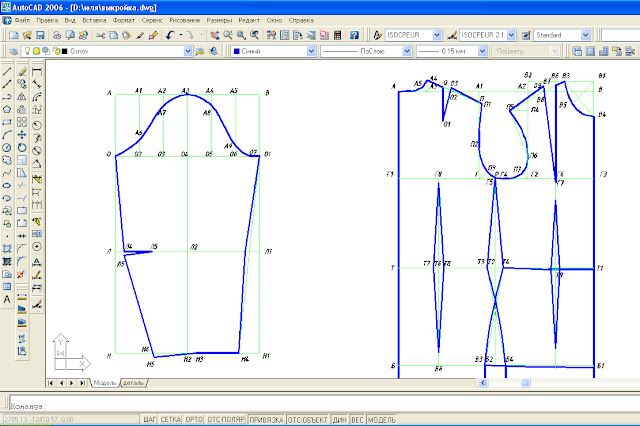Image resolution: width=640 pixels, height=426 pixels.
Task: Create a new drawing with the New icon
Action: (13, 36)
